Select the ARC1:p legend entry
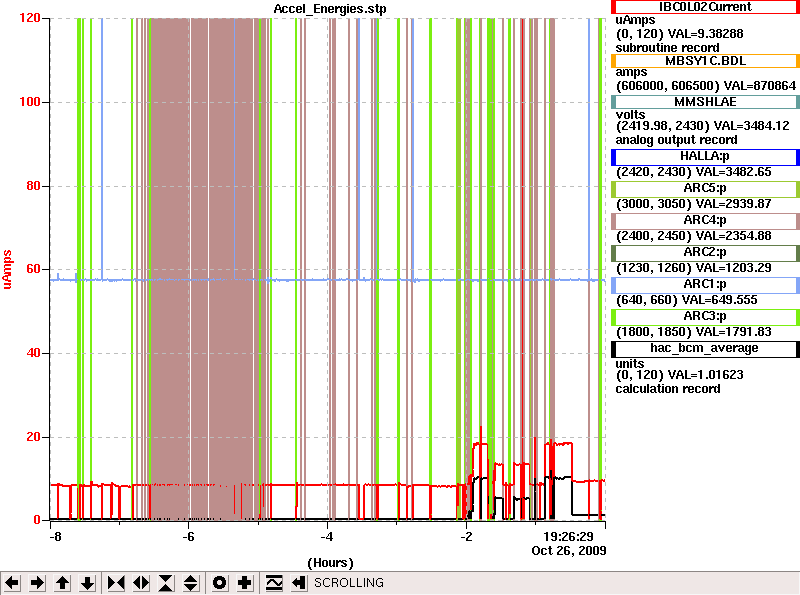 [x=705, y=285]
